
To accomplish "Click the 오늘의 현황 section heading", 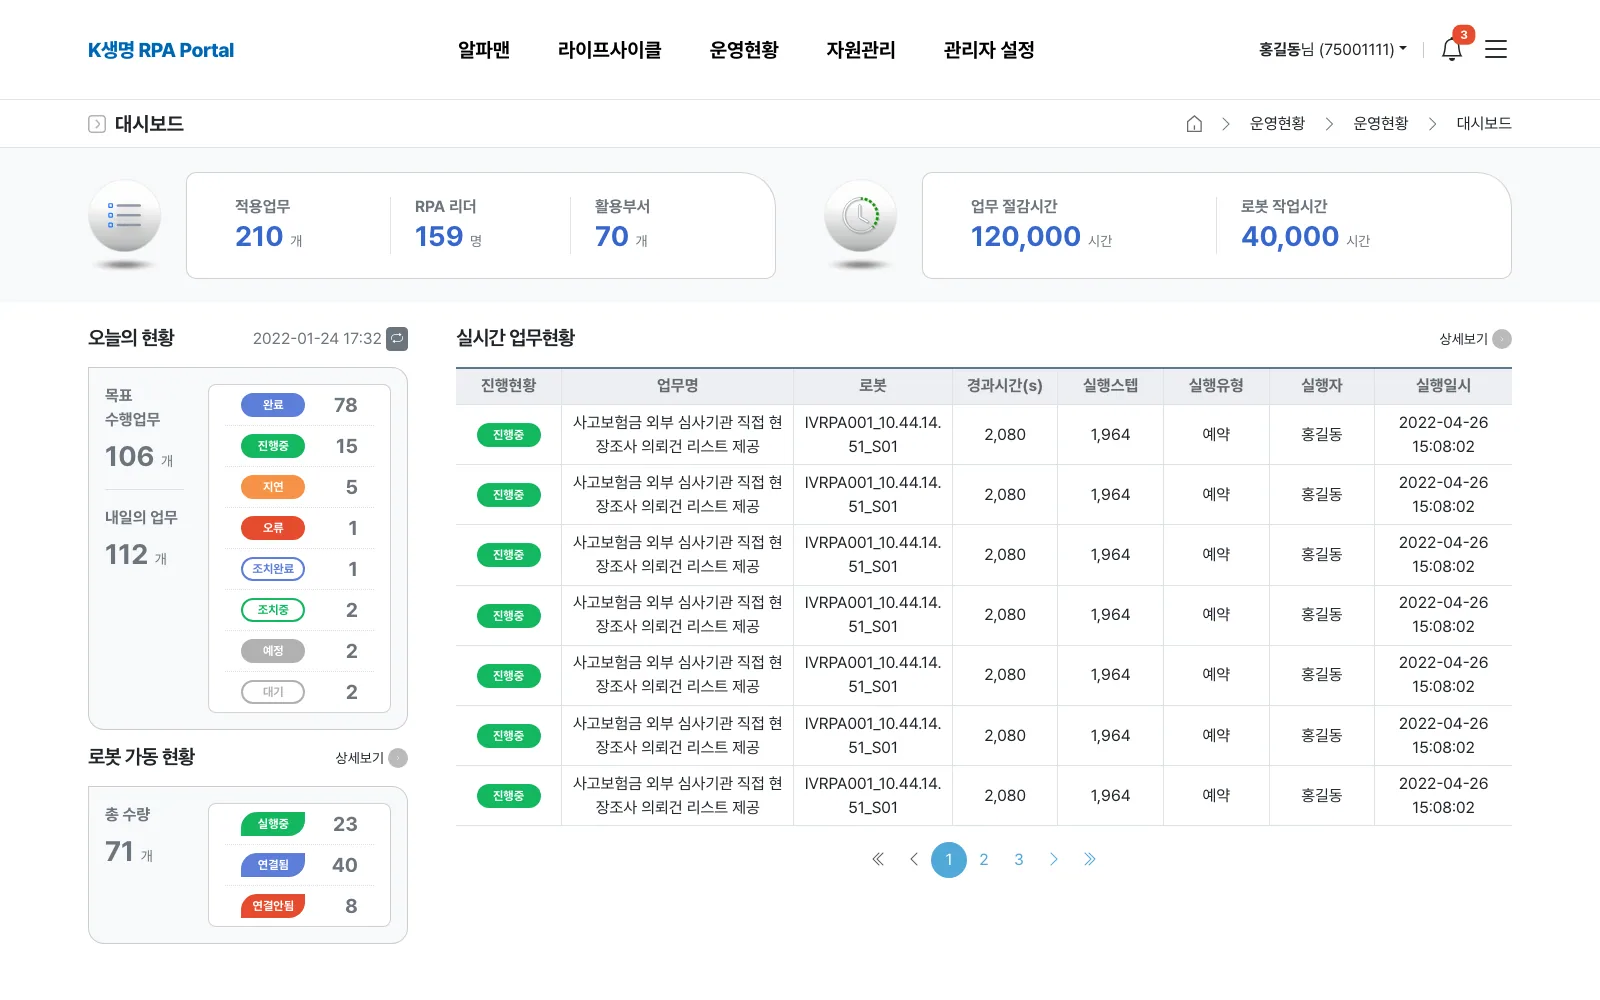I will pyautogui.click(x=131, y=338).
